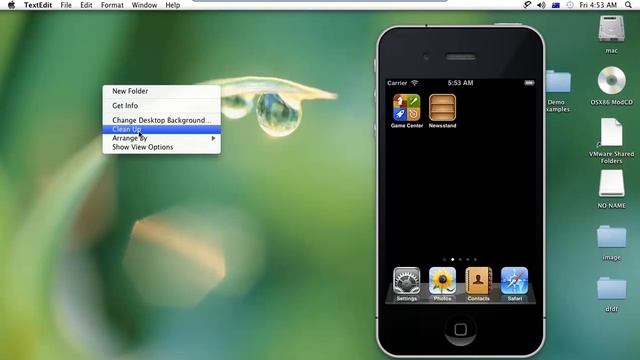
Task: Click the Time Machine menu bar icon
Action: pyautogui.click(x=570, y=5)
